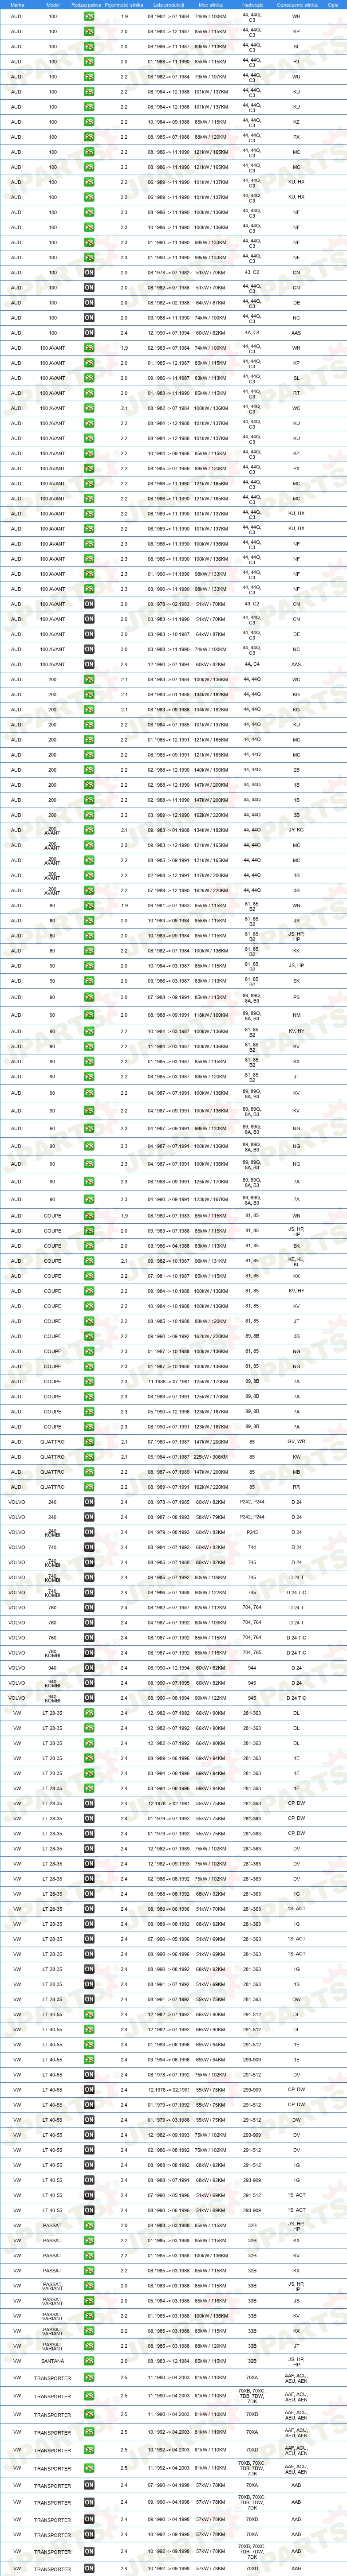This screenshot has height=2576, width=347.
Task: Click the Pojemność silnika column header
Action: pos(124,4)
